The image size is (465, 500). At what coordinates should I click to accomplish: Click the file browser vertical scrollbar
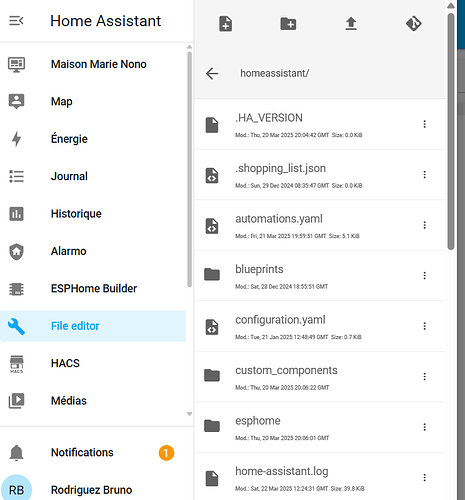pyautogui.click(x=451, y=132)
